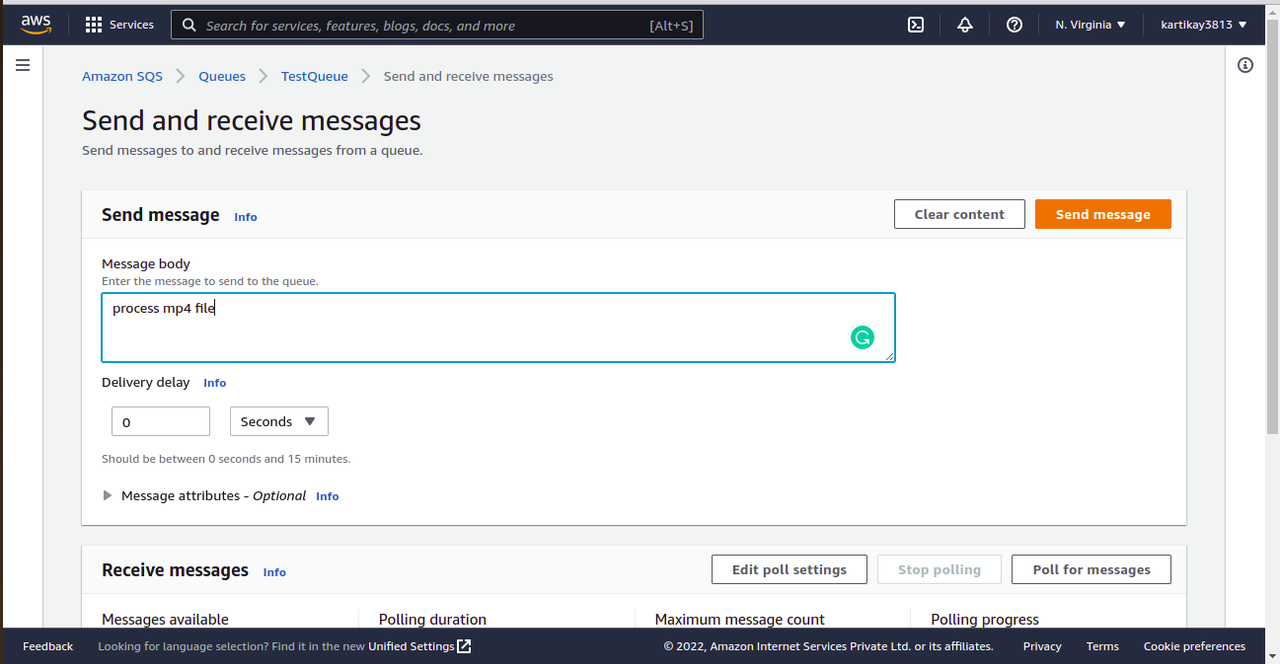Open Terms footer link
This screenshot has height=664, width=1280.
[x=1102, y=646]
